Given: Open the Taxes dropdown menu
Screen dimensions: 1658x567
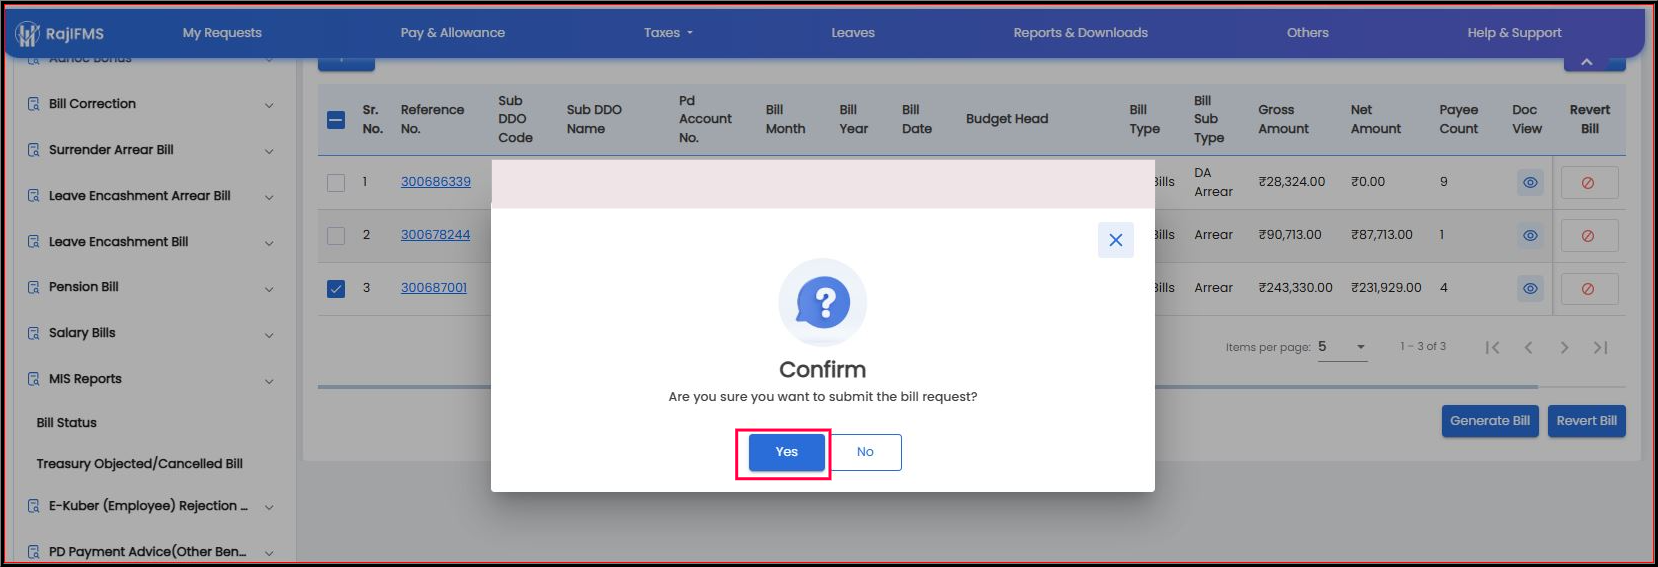Looking at the screenshot, I should 668,33.
